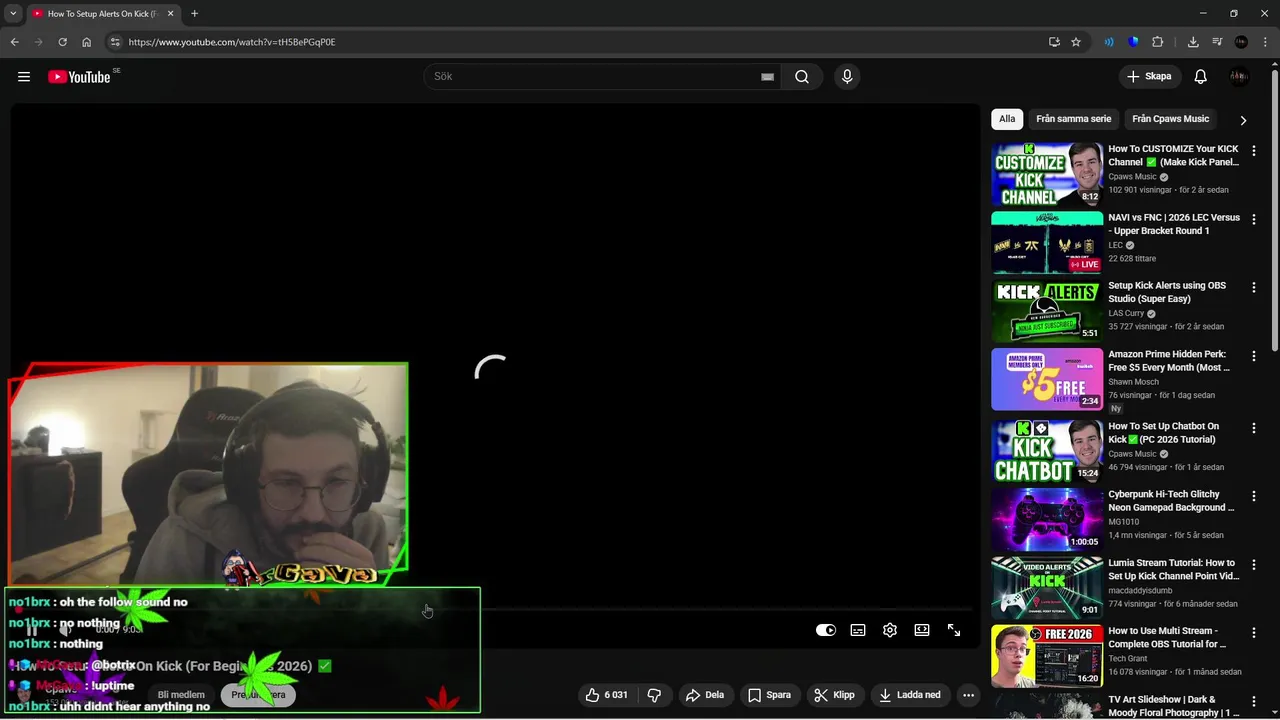Click the Spara save button
1280x720 pixels.
[x=769, y=695]
